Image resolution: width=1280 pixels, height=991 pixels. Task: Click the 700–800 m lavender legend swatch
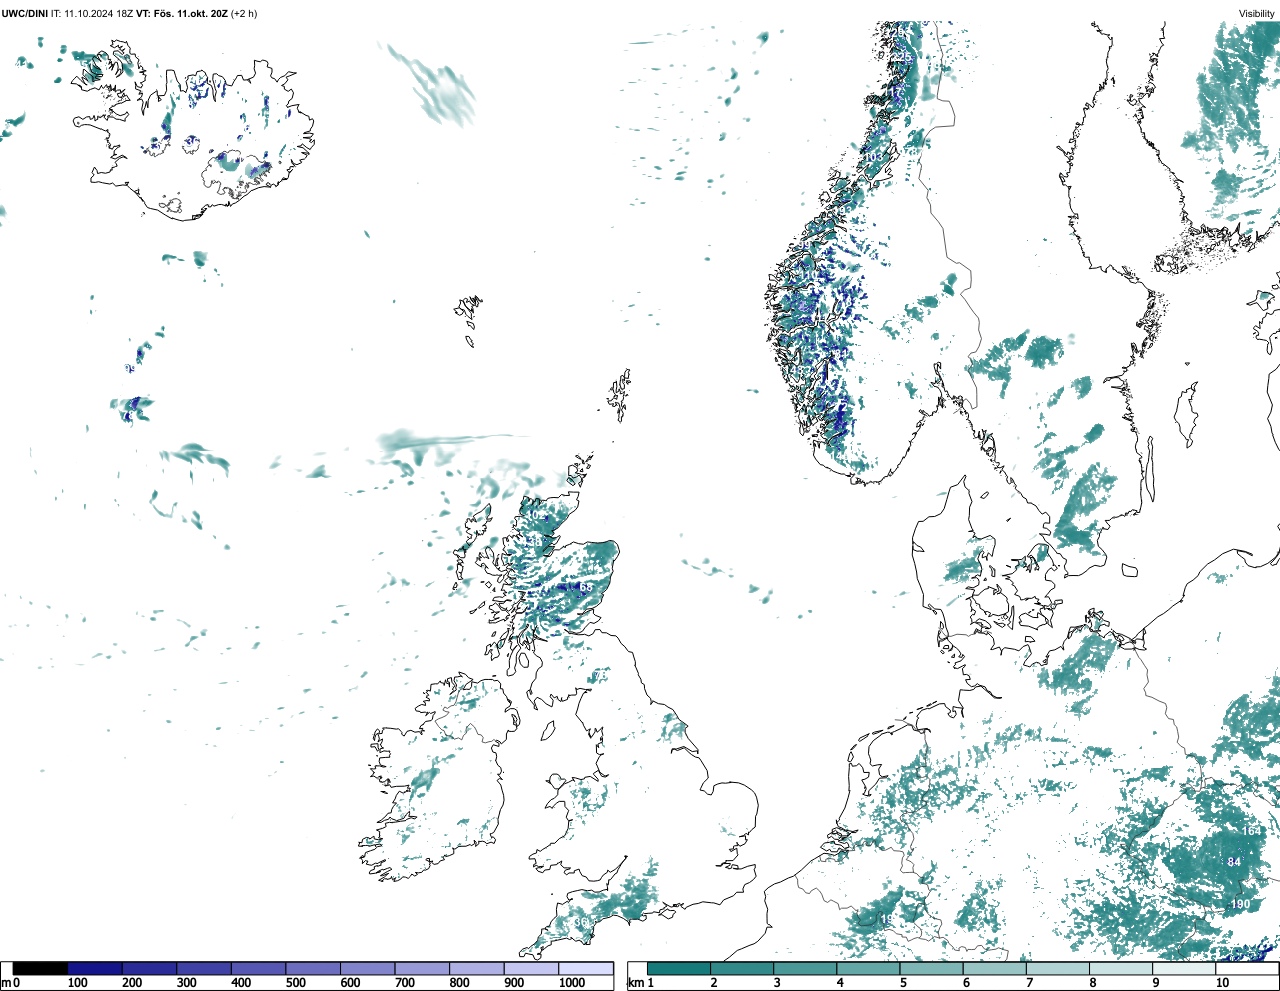tap(422, 968)
